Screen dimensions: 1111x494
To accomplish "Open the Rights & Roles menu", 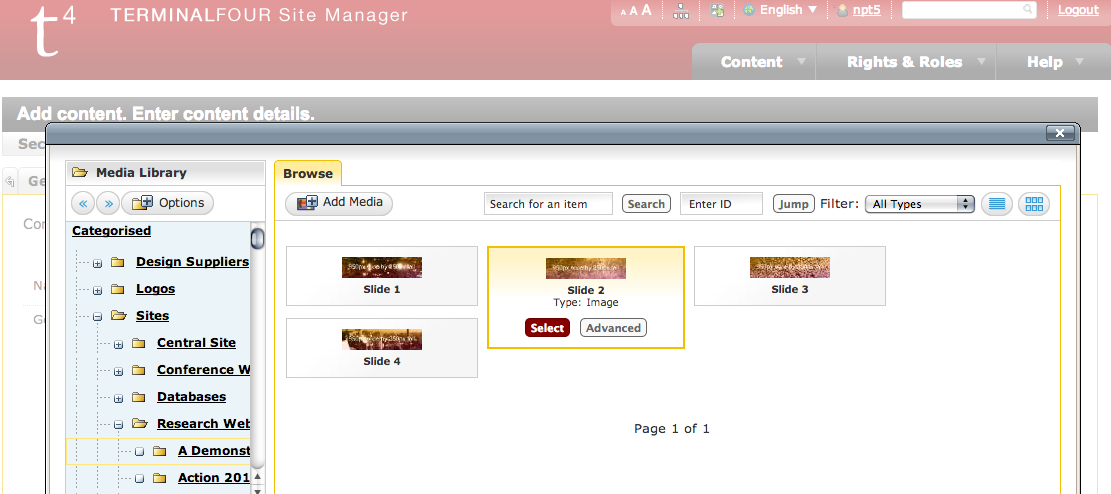I will coord(904,62).
